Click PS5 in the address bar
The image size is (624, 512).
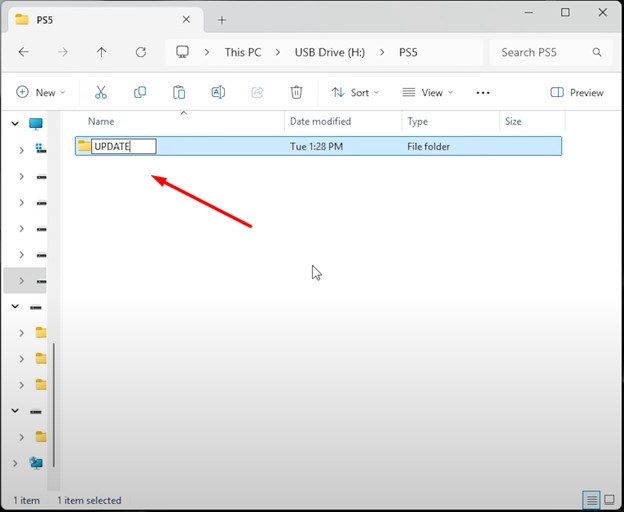[x=408, y=52]
